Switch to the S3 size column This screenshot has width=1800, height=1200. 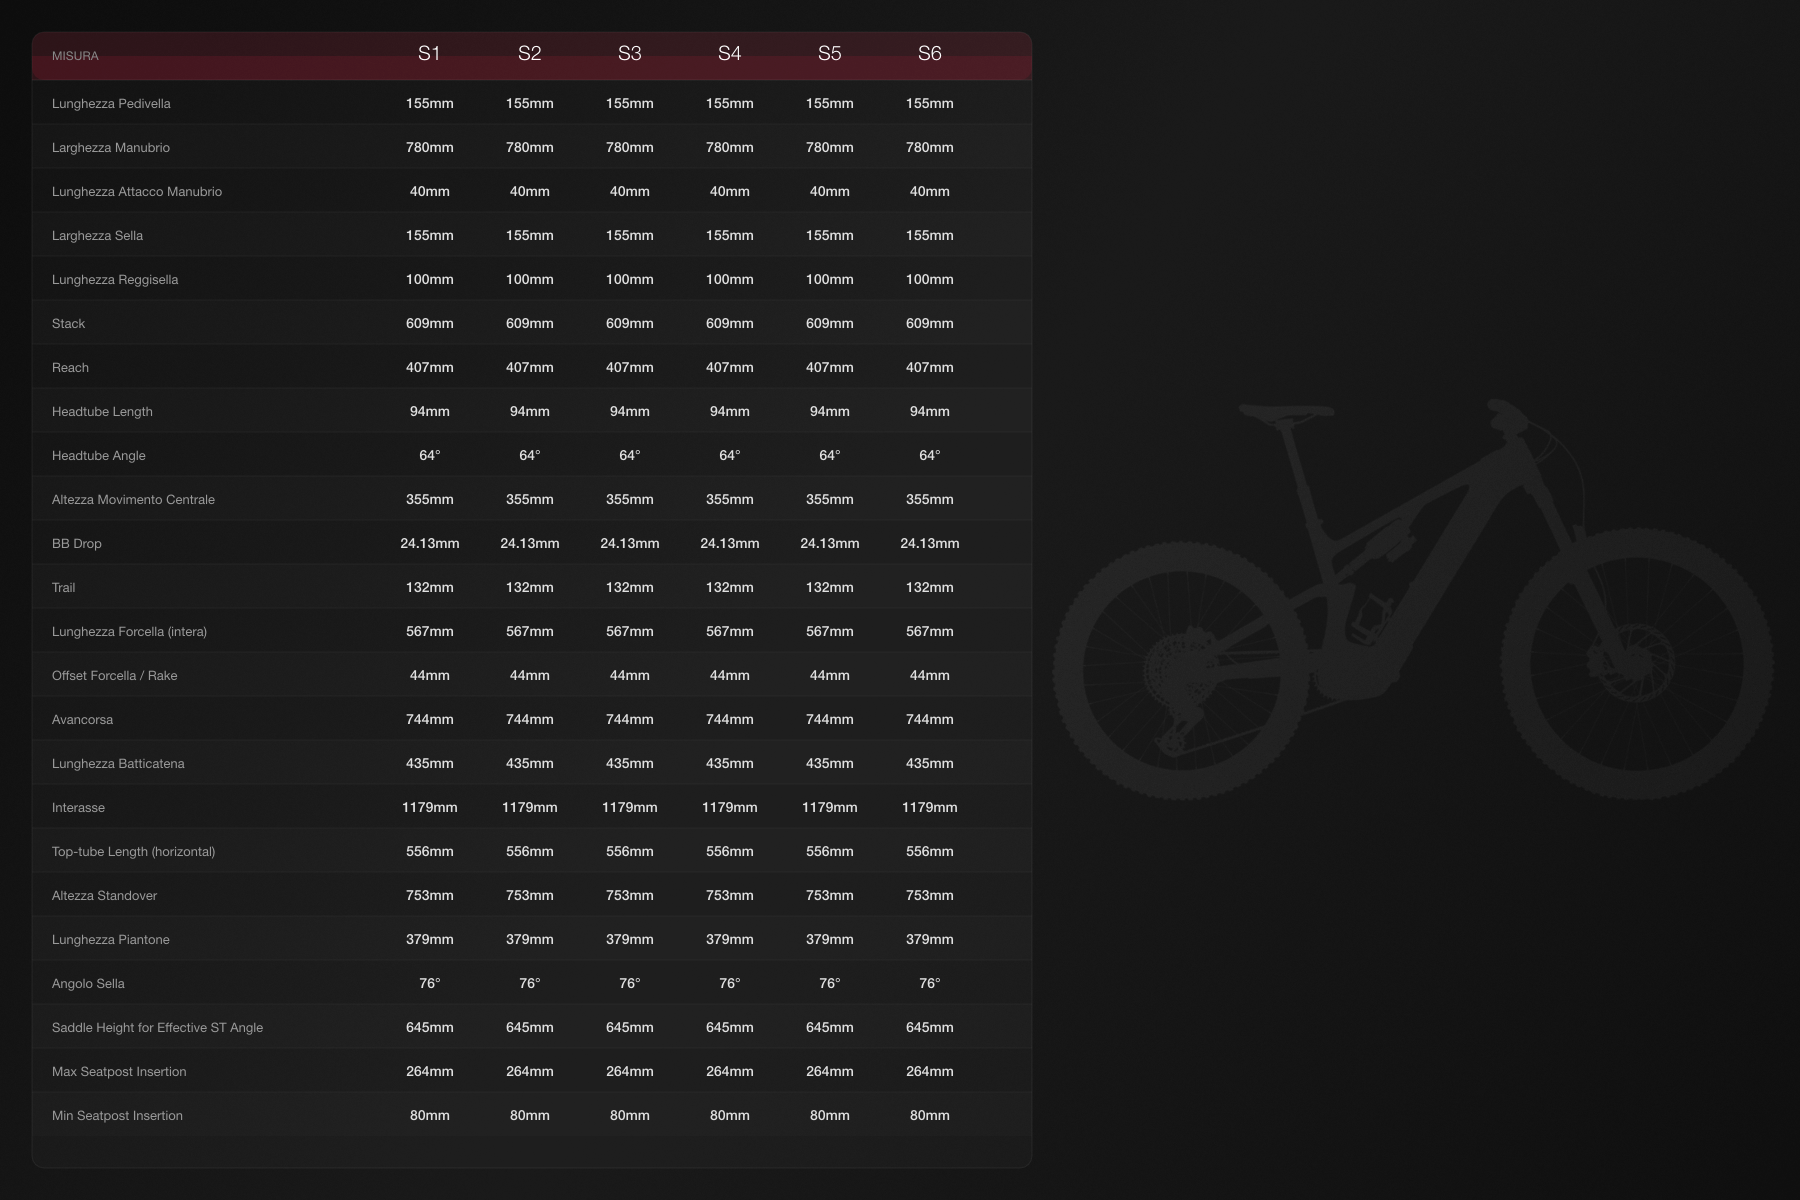[629, 54]
